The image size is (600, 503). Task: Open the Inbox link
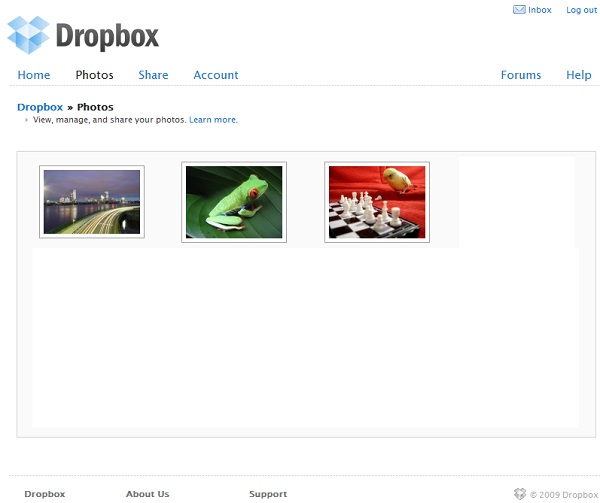[x=540, y=10]
